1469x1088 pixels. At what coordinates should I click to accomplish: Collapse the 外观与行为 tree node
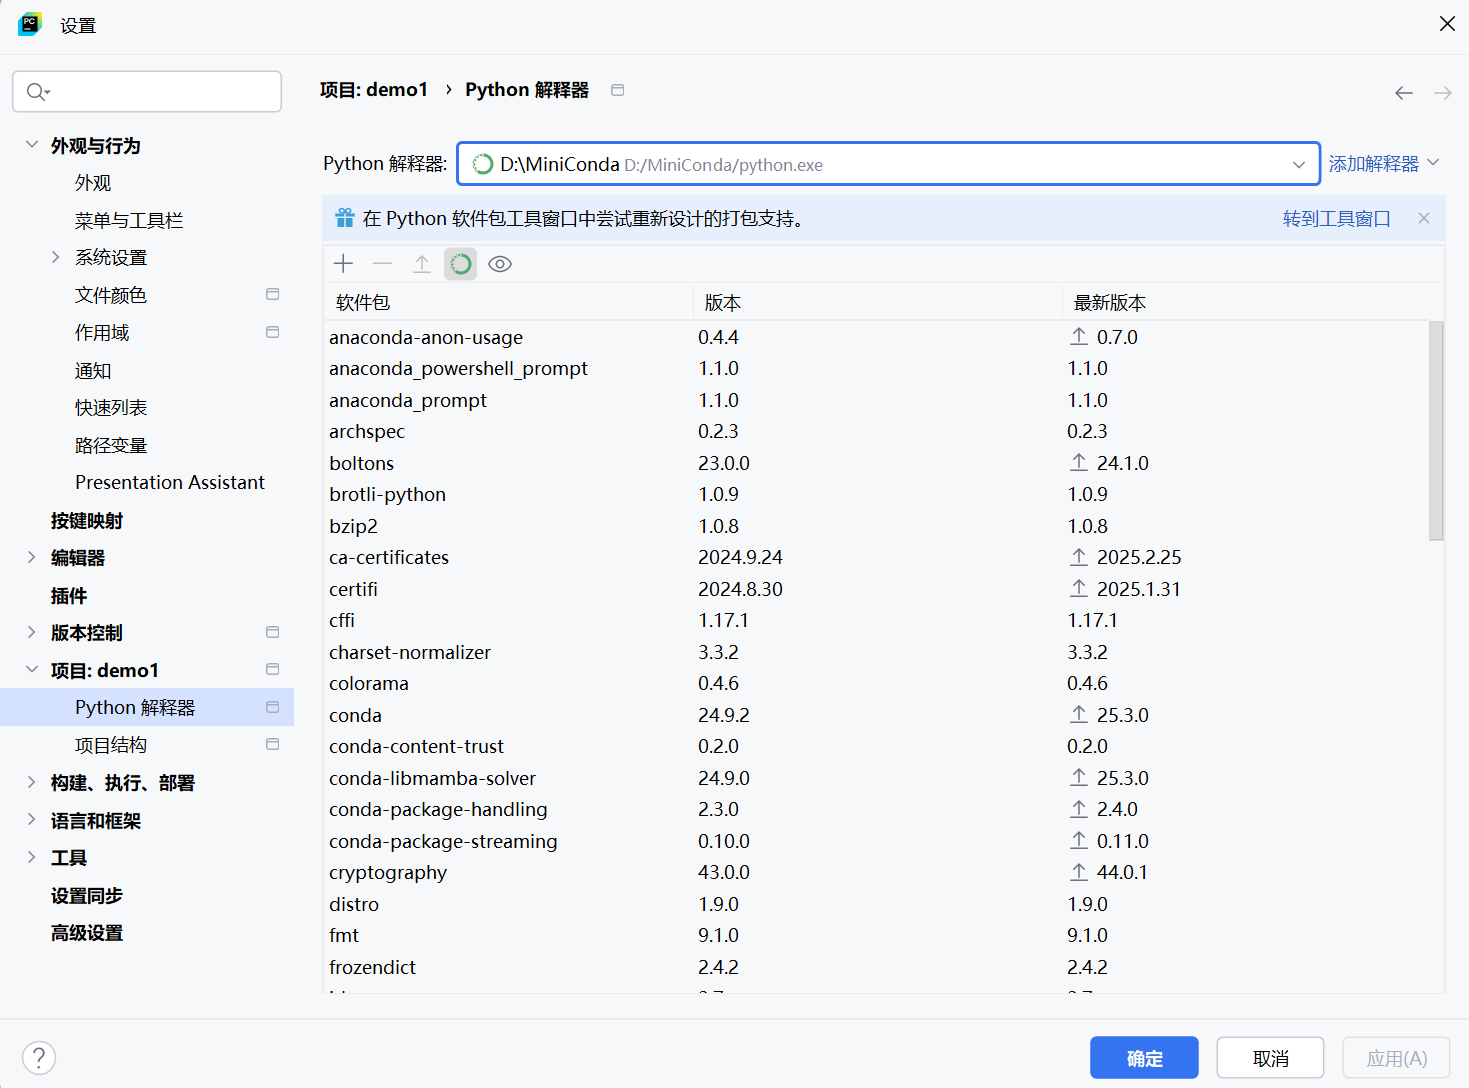click(x=32, y=145)
